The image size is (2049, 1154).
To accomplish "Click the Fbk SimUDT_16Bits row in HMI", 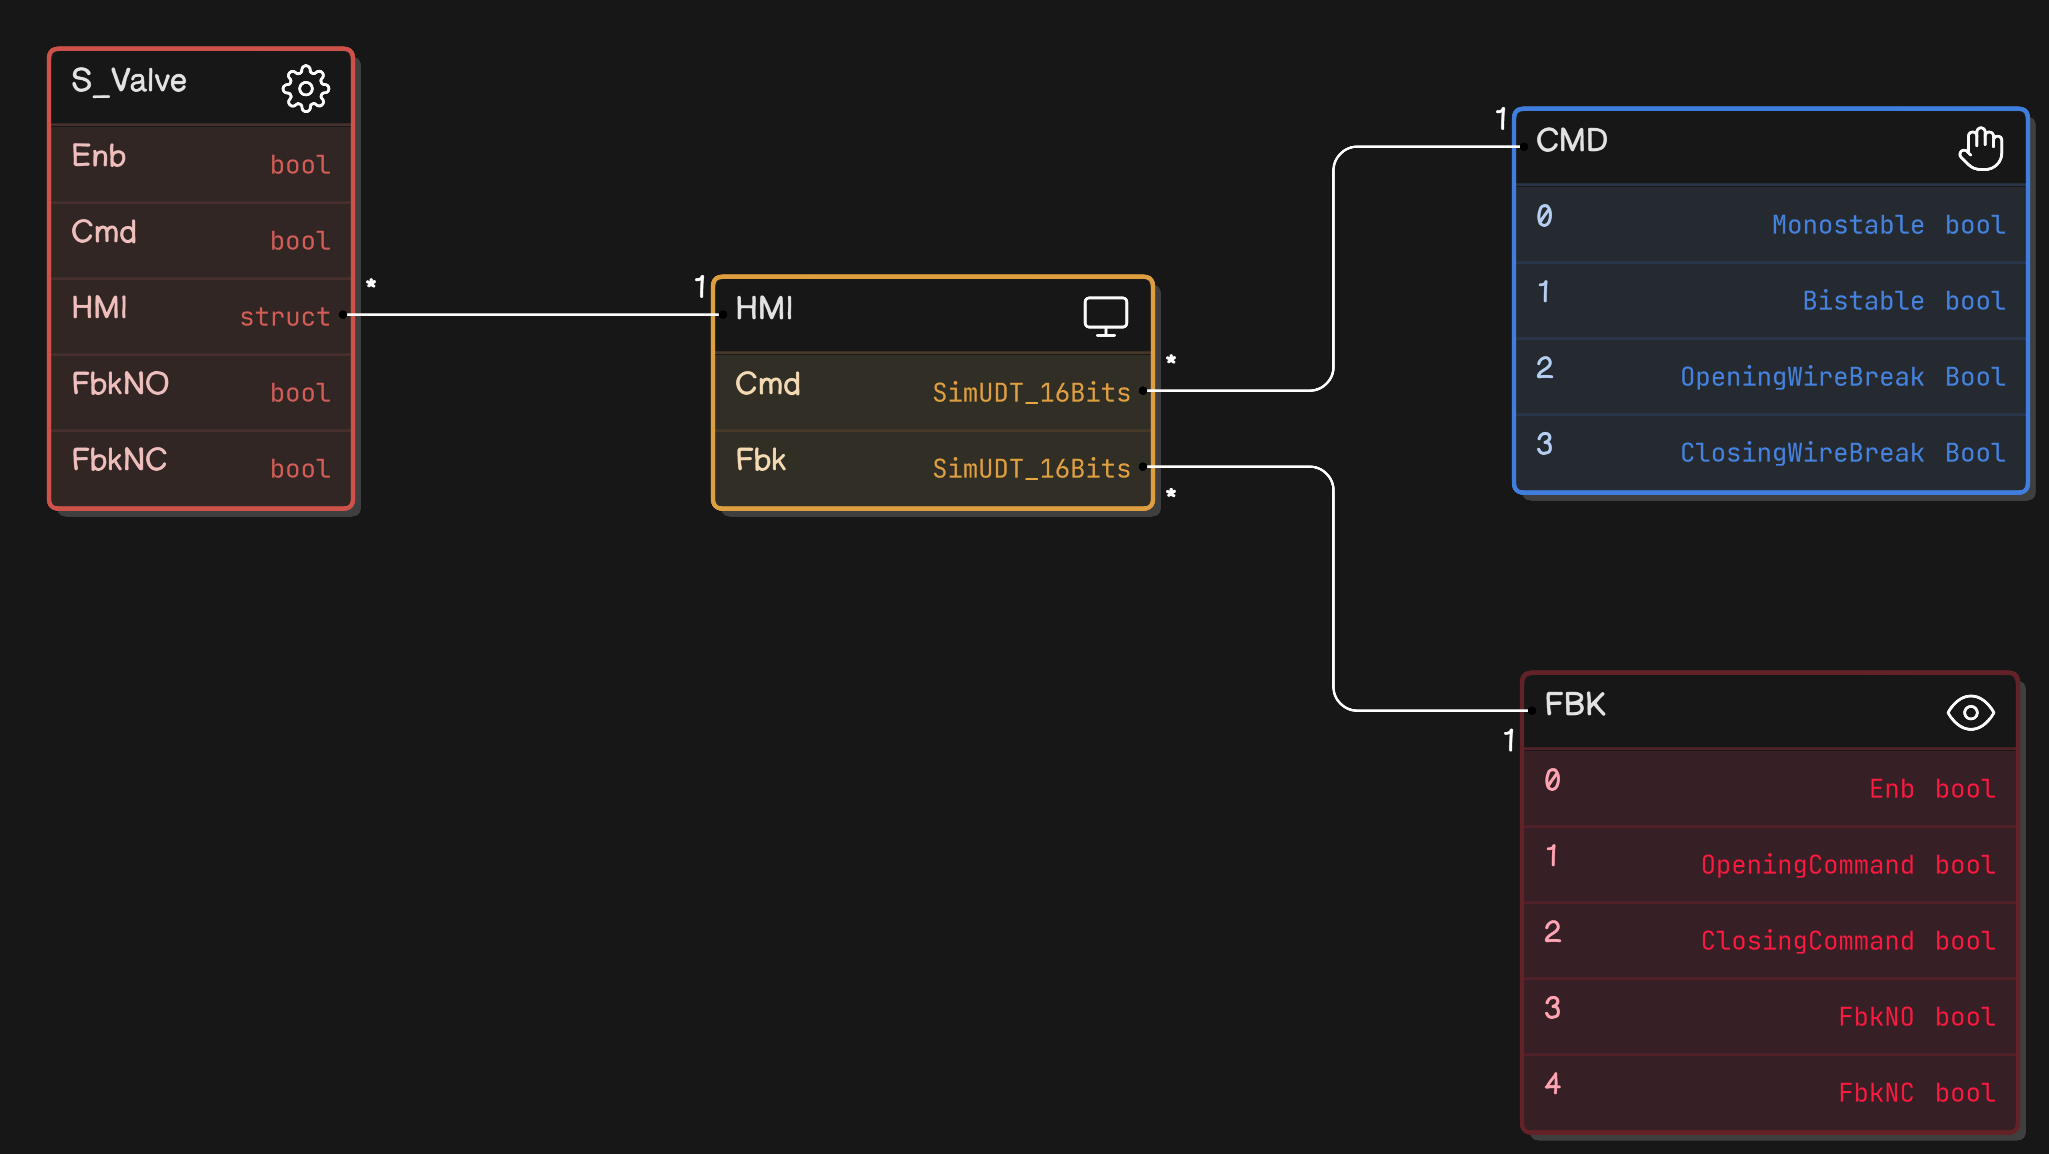I will (932, 467).
